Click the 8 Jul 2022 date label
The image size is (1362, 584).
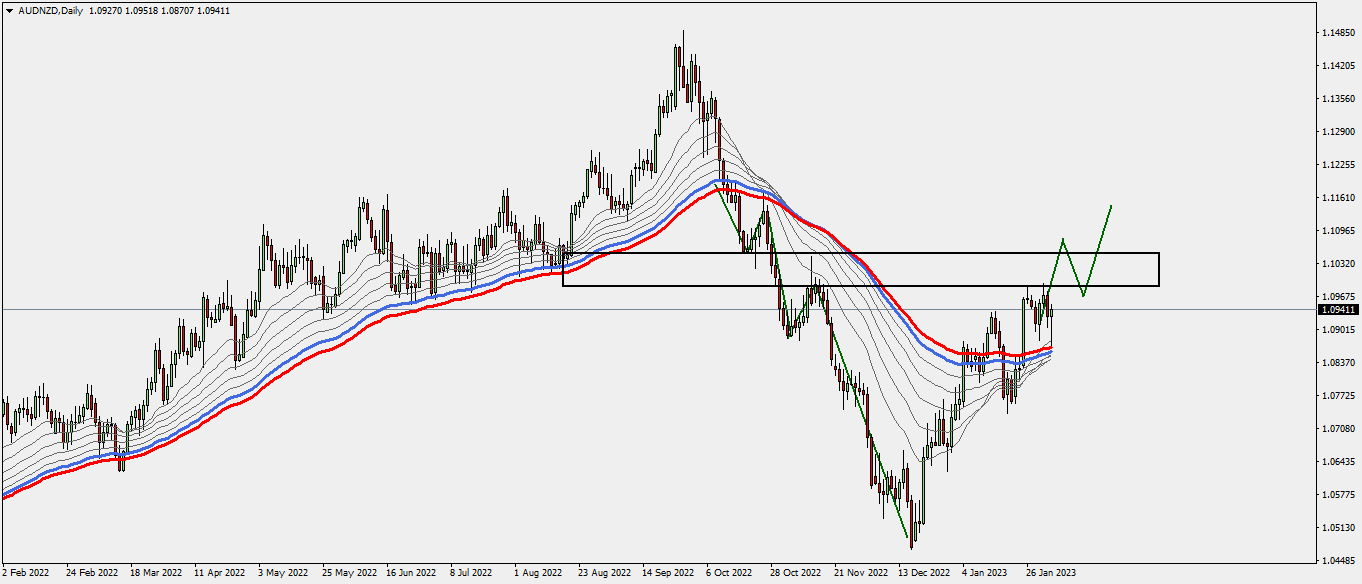[x=471, y=574]
